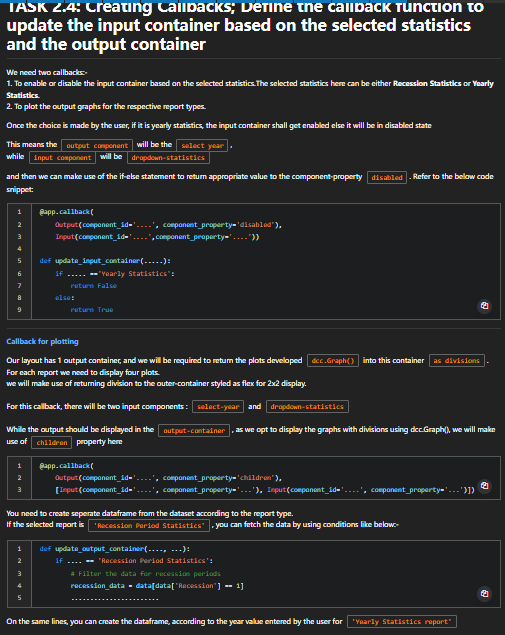Copy the update_output_container code snippet
This screenshot has width=505, height=635.
point(484,594)
